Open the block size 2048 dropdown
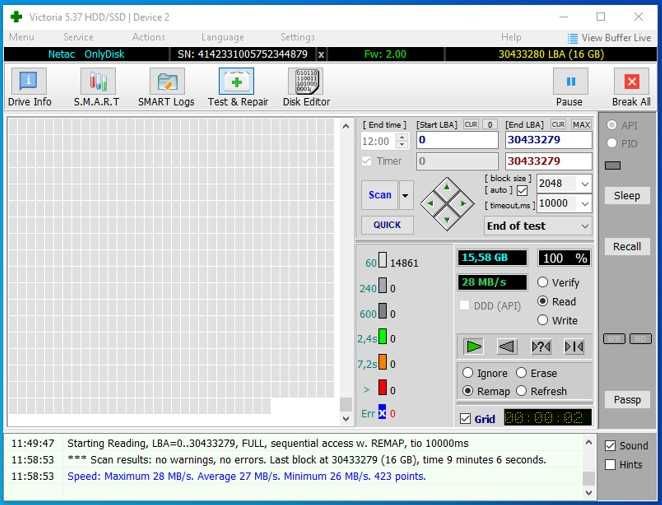 point(585,184)
